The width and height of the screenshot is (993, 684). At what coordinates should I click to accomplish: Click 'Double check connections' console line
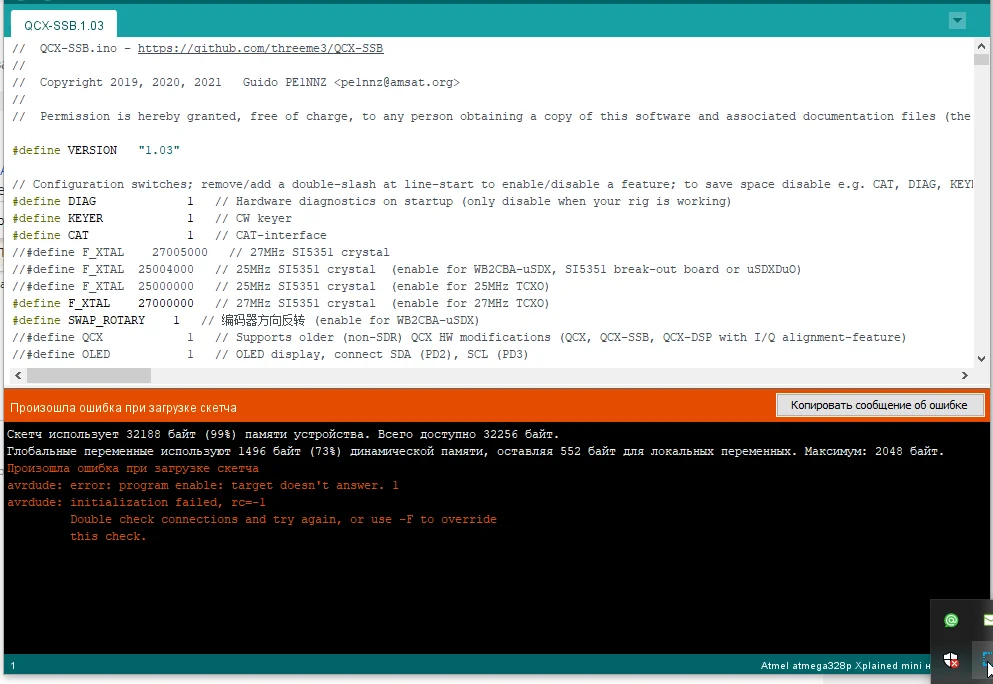283,519
